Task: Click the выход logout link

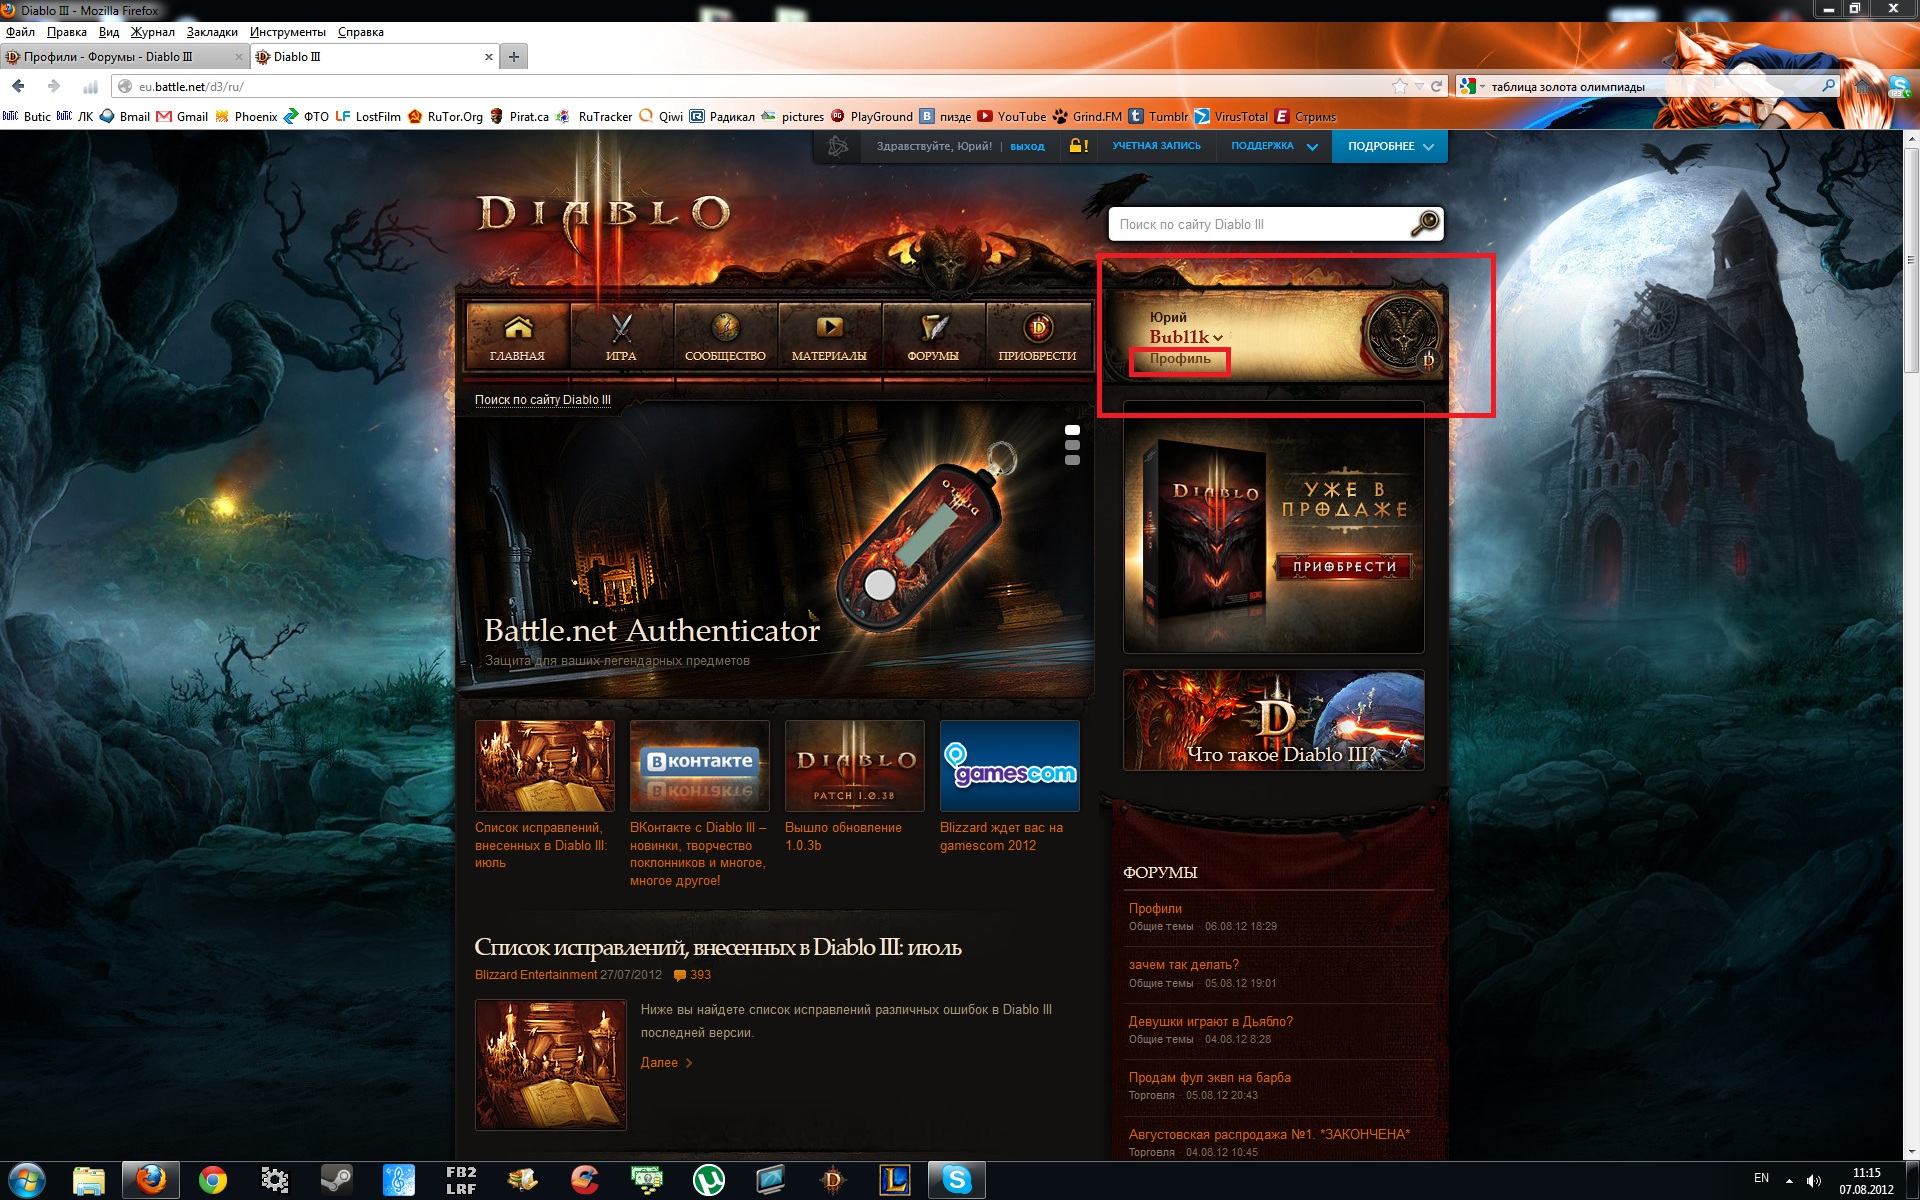Action: 1027,146
